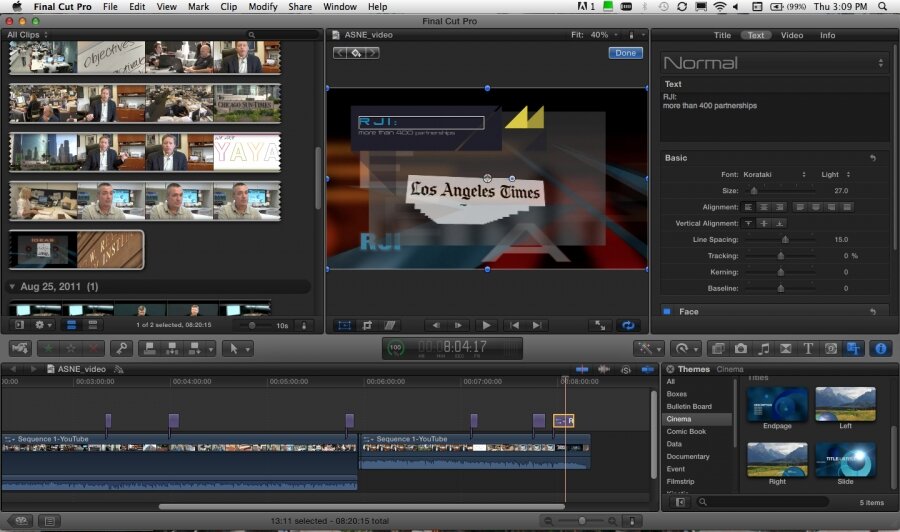The height and width of the screenshot is (532, 900).
Task: Toggle audio skimming in timeline
Action: point(604,369)
